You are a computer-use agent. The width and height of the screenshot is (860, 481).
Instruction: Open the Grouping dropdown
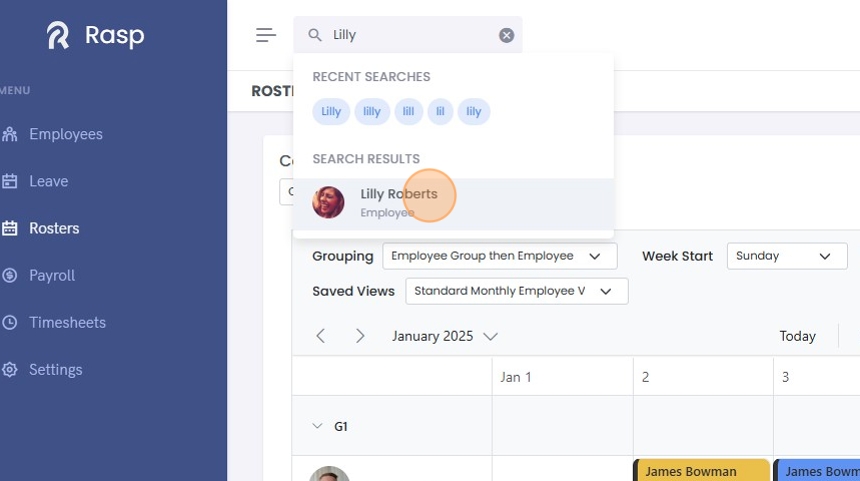click(x=500, y=256)
